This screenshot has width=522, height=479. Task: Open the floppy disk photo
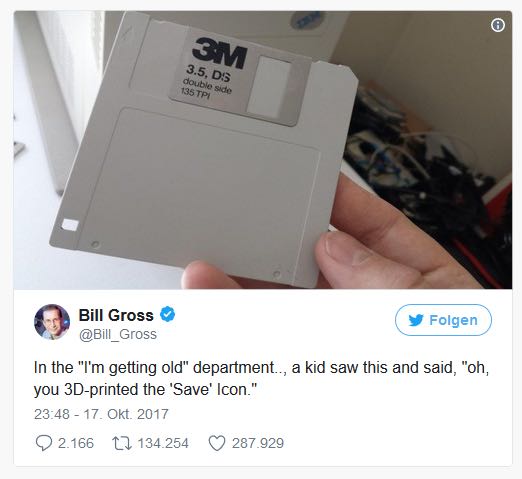[x=263, y=150]
